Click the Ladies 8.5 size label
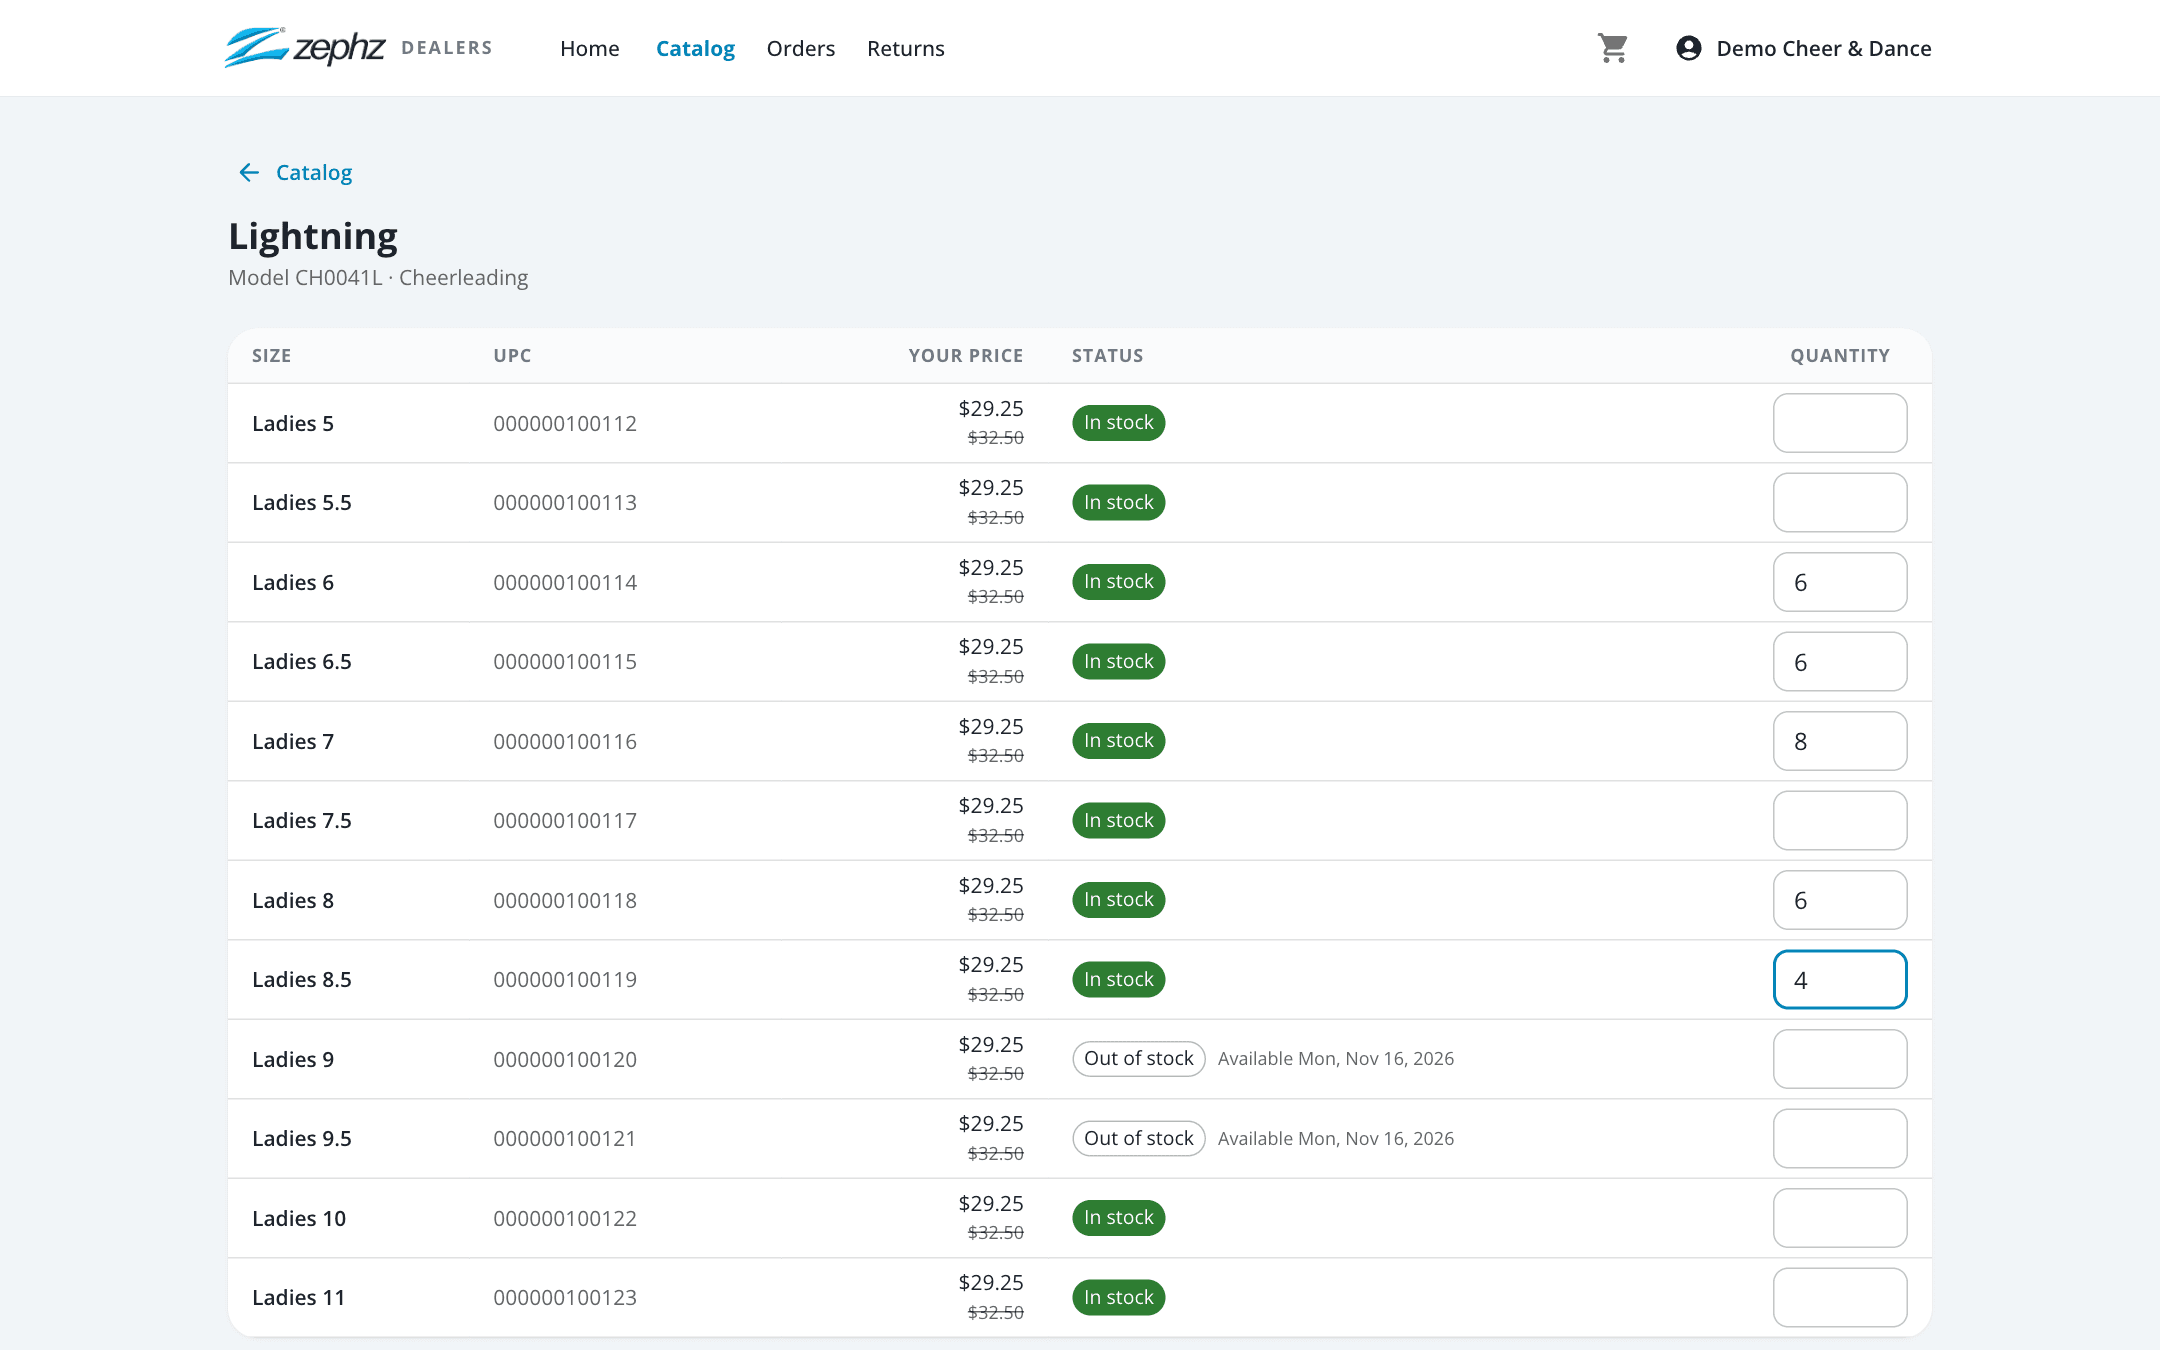 point(302,979)
